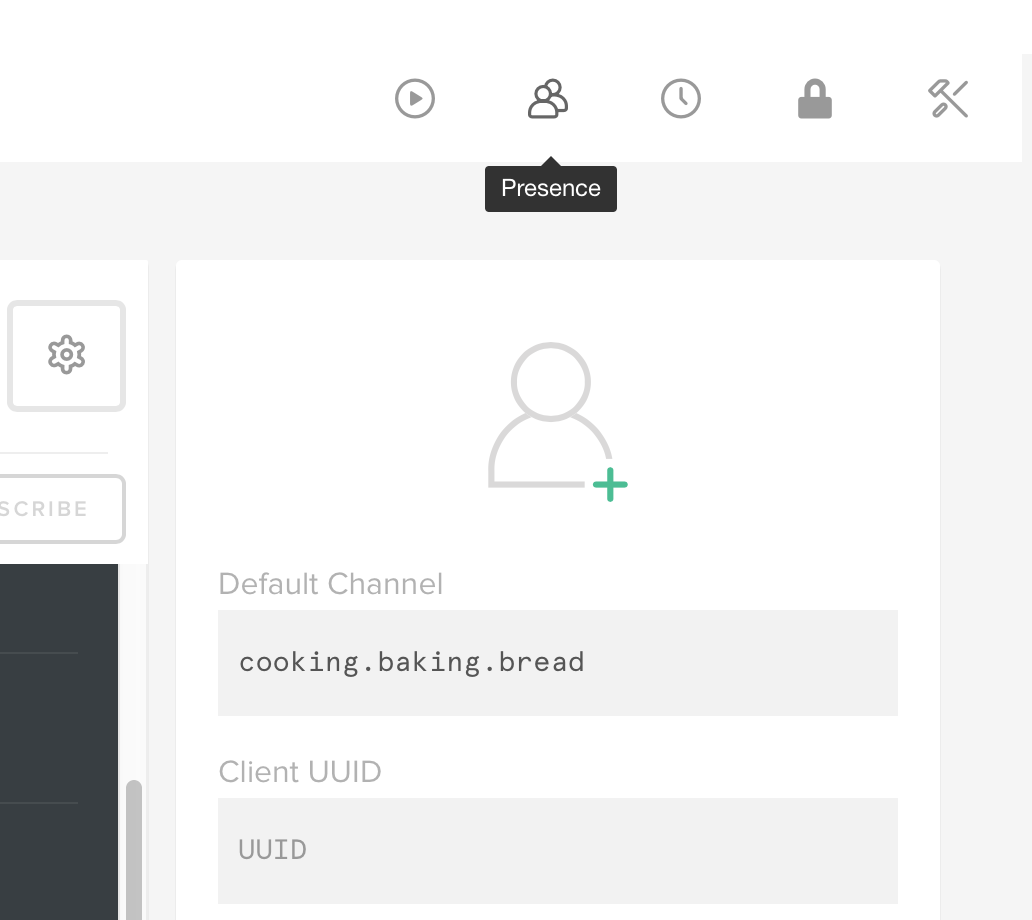
Task: Click the vertical scrollbar thumb beside console
Action: click(x=133, y=850)
